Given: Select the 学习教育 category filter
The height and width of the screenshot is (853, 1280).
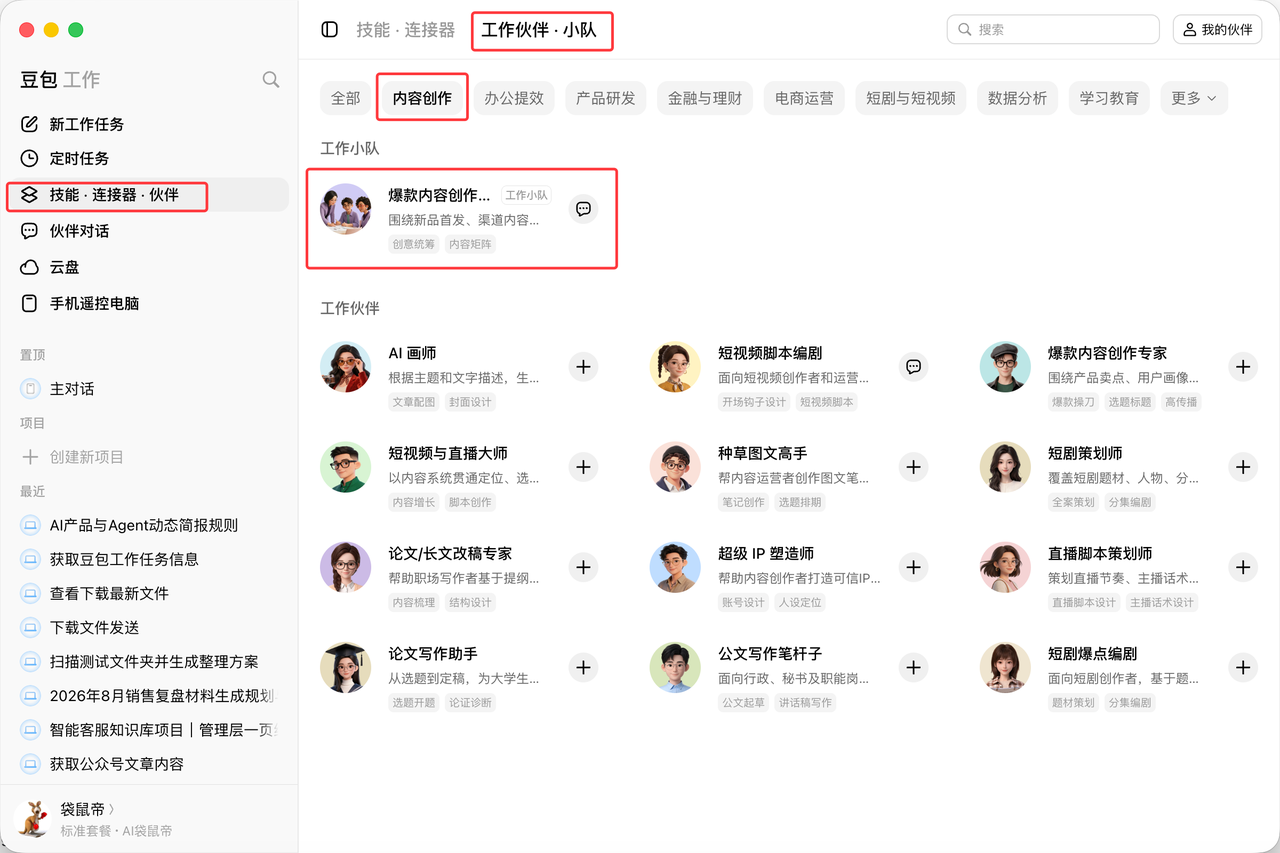Looking at the screenshot, I should tap(1109, 98).
